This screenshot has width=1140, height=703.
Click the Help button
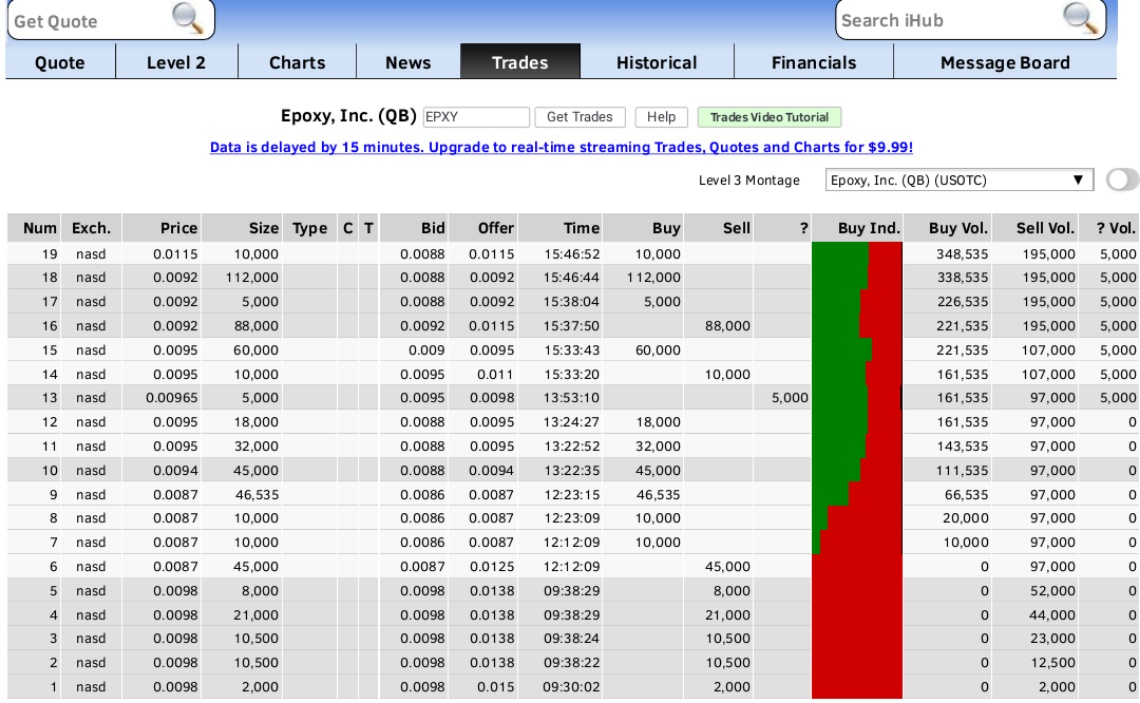pyautogui.click(x=661, y=117)
